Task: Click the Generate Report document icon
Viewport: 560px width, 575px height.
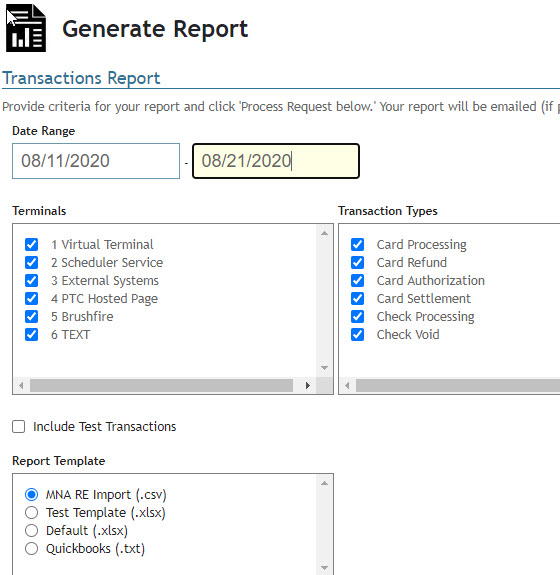Action: click(26, 28)
